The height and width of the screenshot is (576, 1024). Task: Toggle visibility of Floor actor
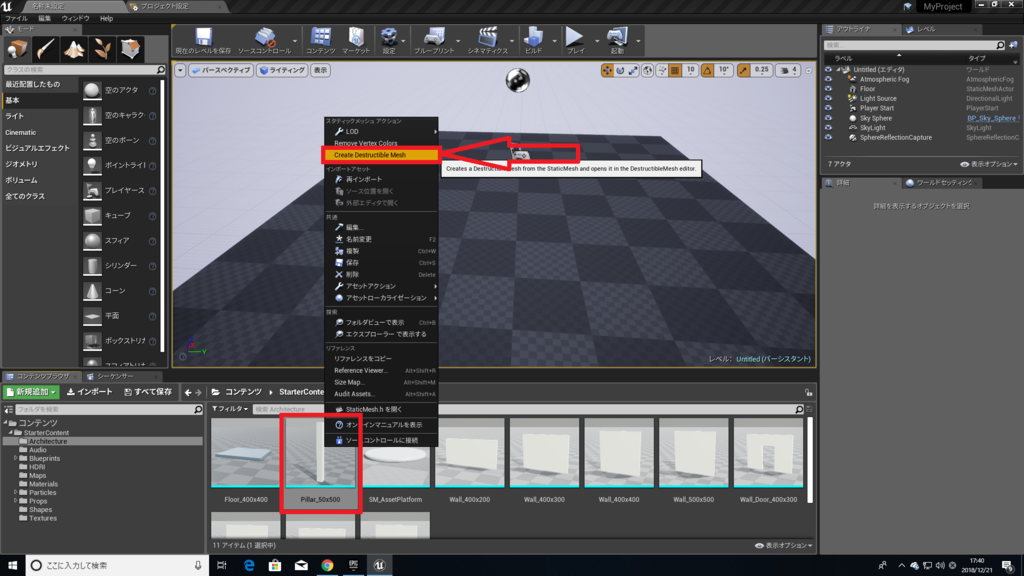828,89
